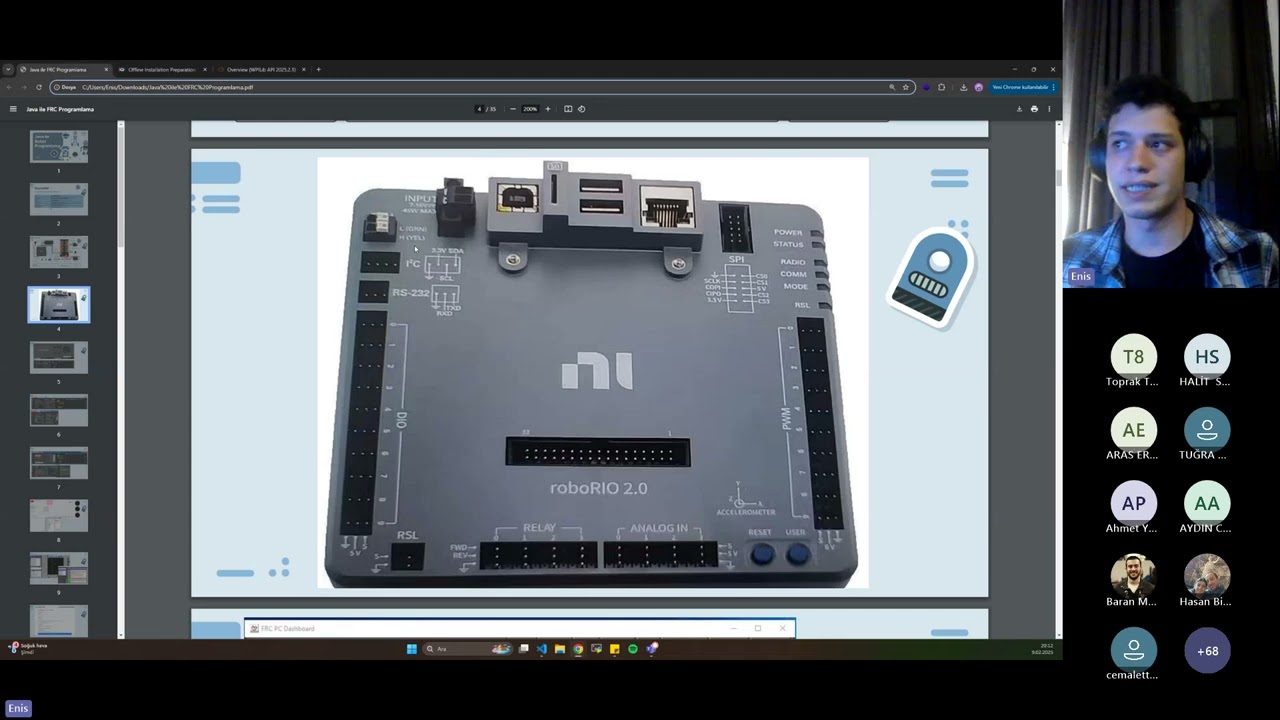Image resolution: width=1280 pixels, height=720 pixels.
Task: Click AYDIN C participant avatar AA
Action: (x=1207, y=504)
